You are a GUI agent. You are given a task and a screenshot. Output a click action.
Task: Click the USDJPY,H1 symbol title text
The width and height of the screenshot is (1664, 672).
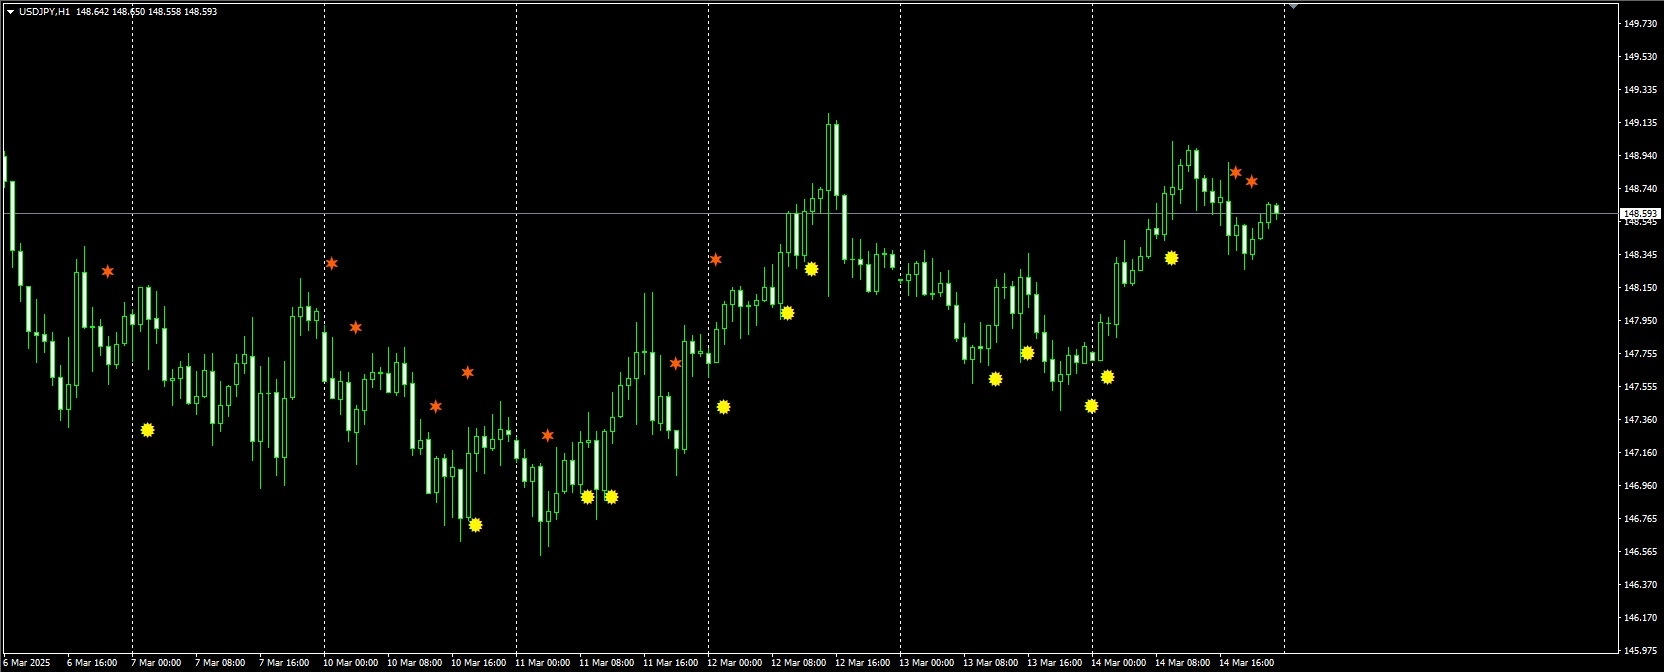pyautogui.click(x=44, y=12)
